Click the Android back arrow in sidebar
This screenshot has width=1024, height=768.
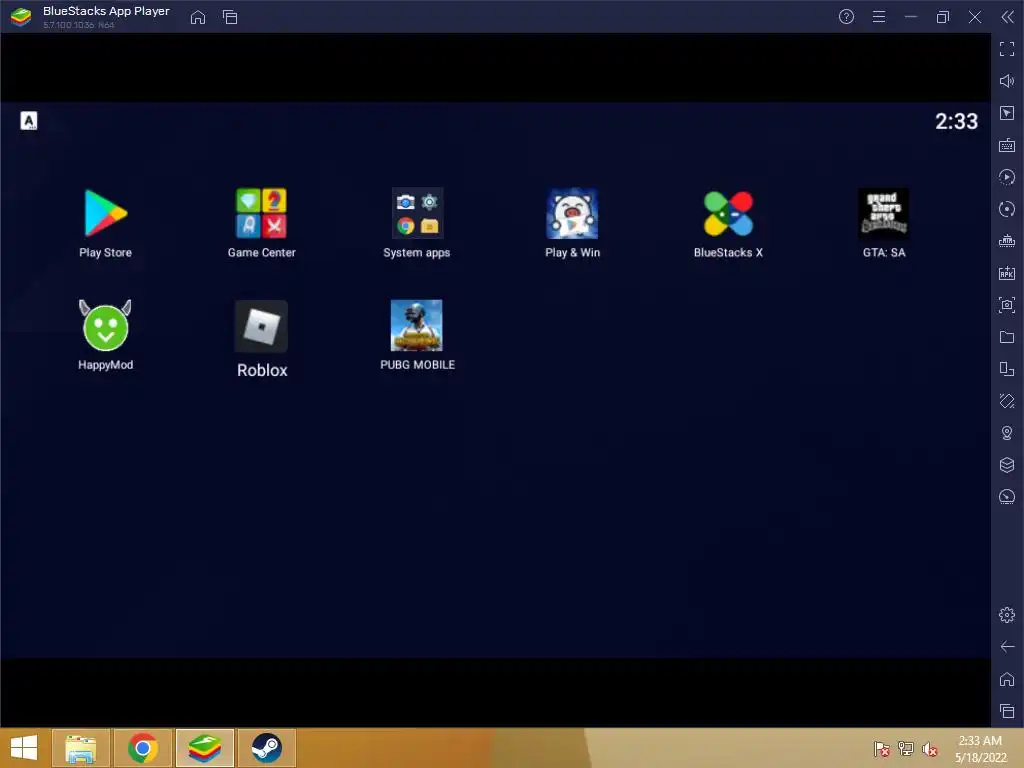tap(1007, 647)
